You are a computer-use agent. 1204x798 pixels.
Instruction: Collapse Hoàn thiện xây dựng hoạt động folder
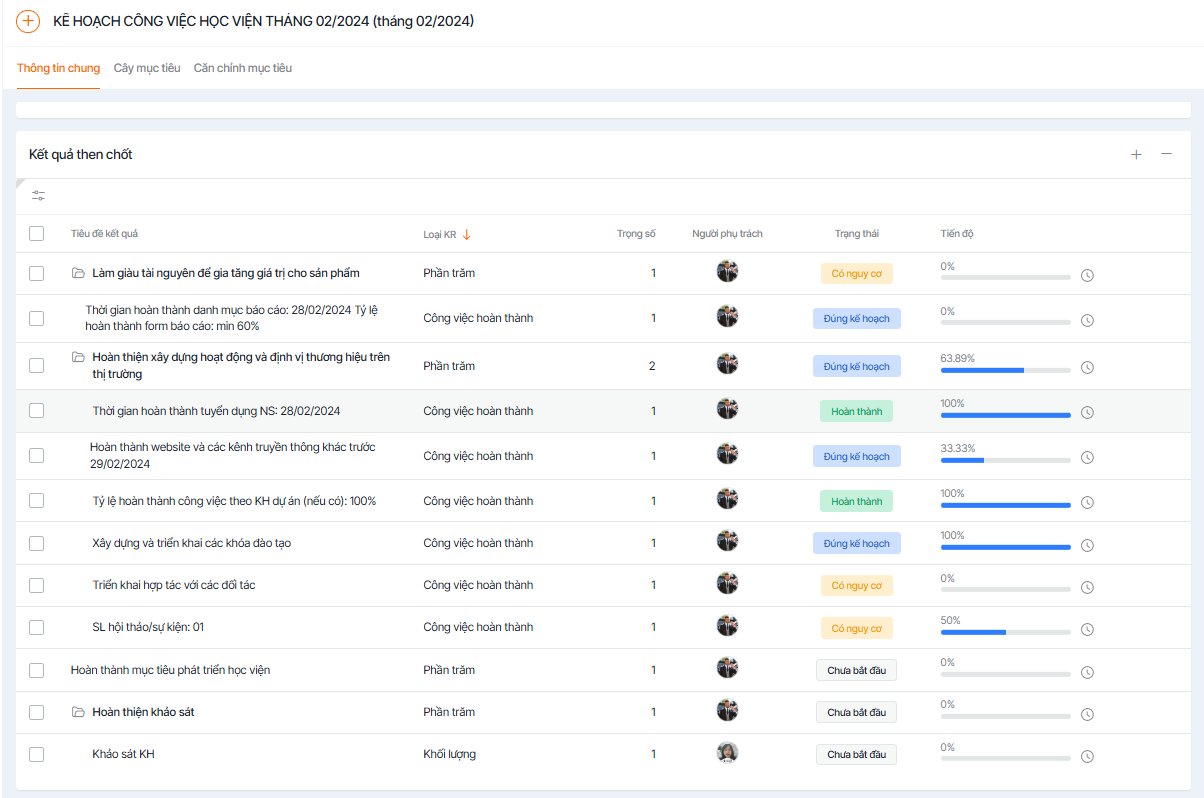point(78,357)
